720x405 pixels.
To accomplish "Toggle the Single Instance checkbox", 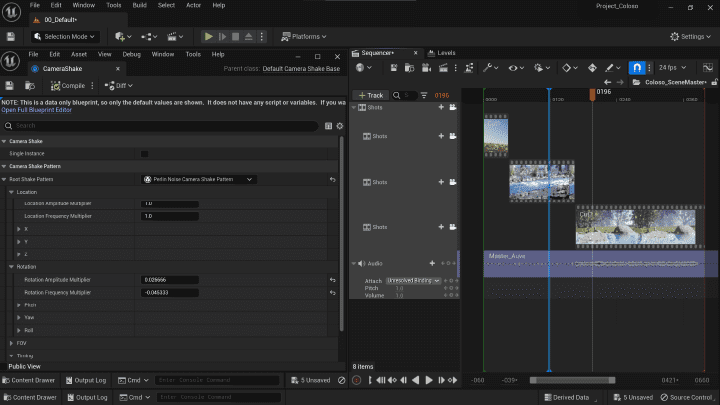I will click(145, 154).
